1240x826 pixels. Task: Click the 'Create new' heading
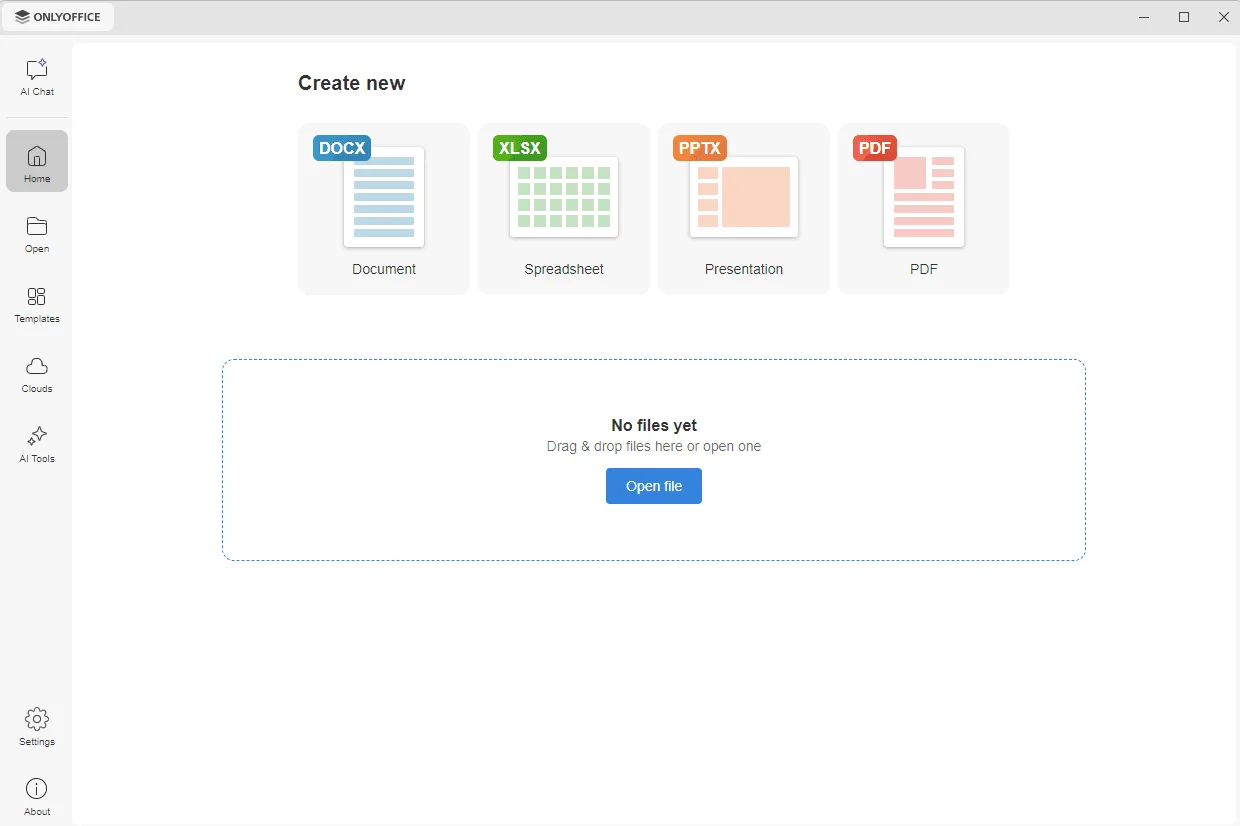(x=352, y=83)
